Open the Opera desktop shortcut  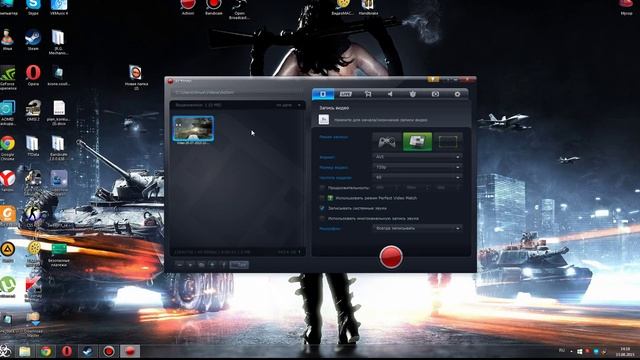coord(33,75)
